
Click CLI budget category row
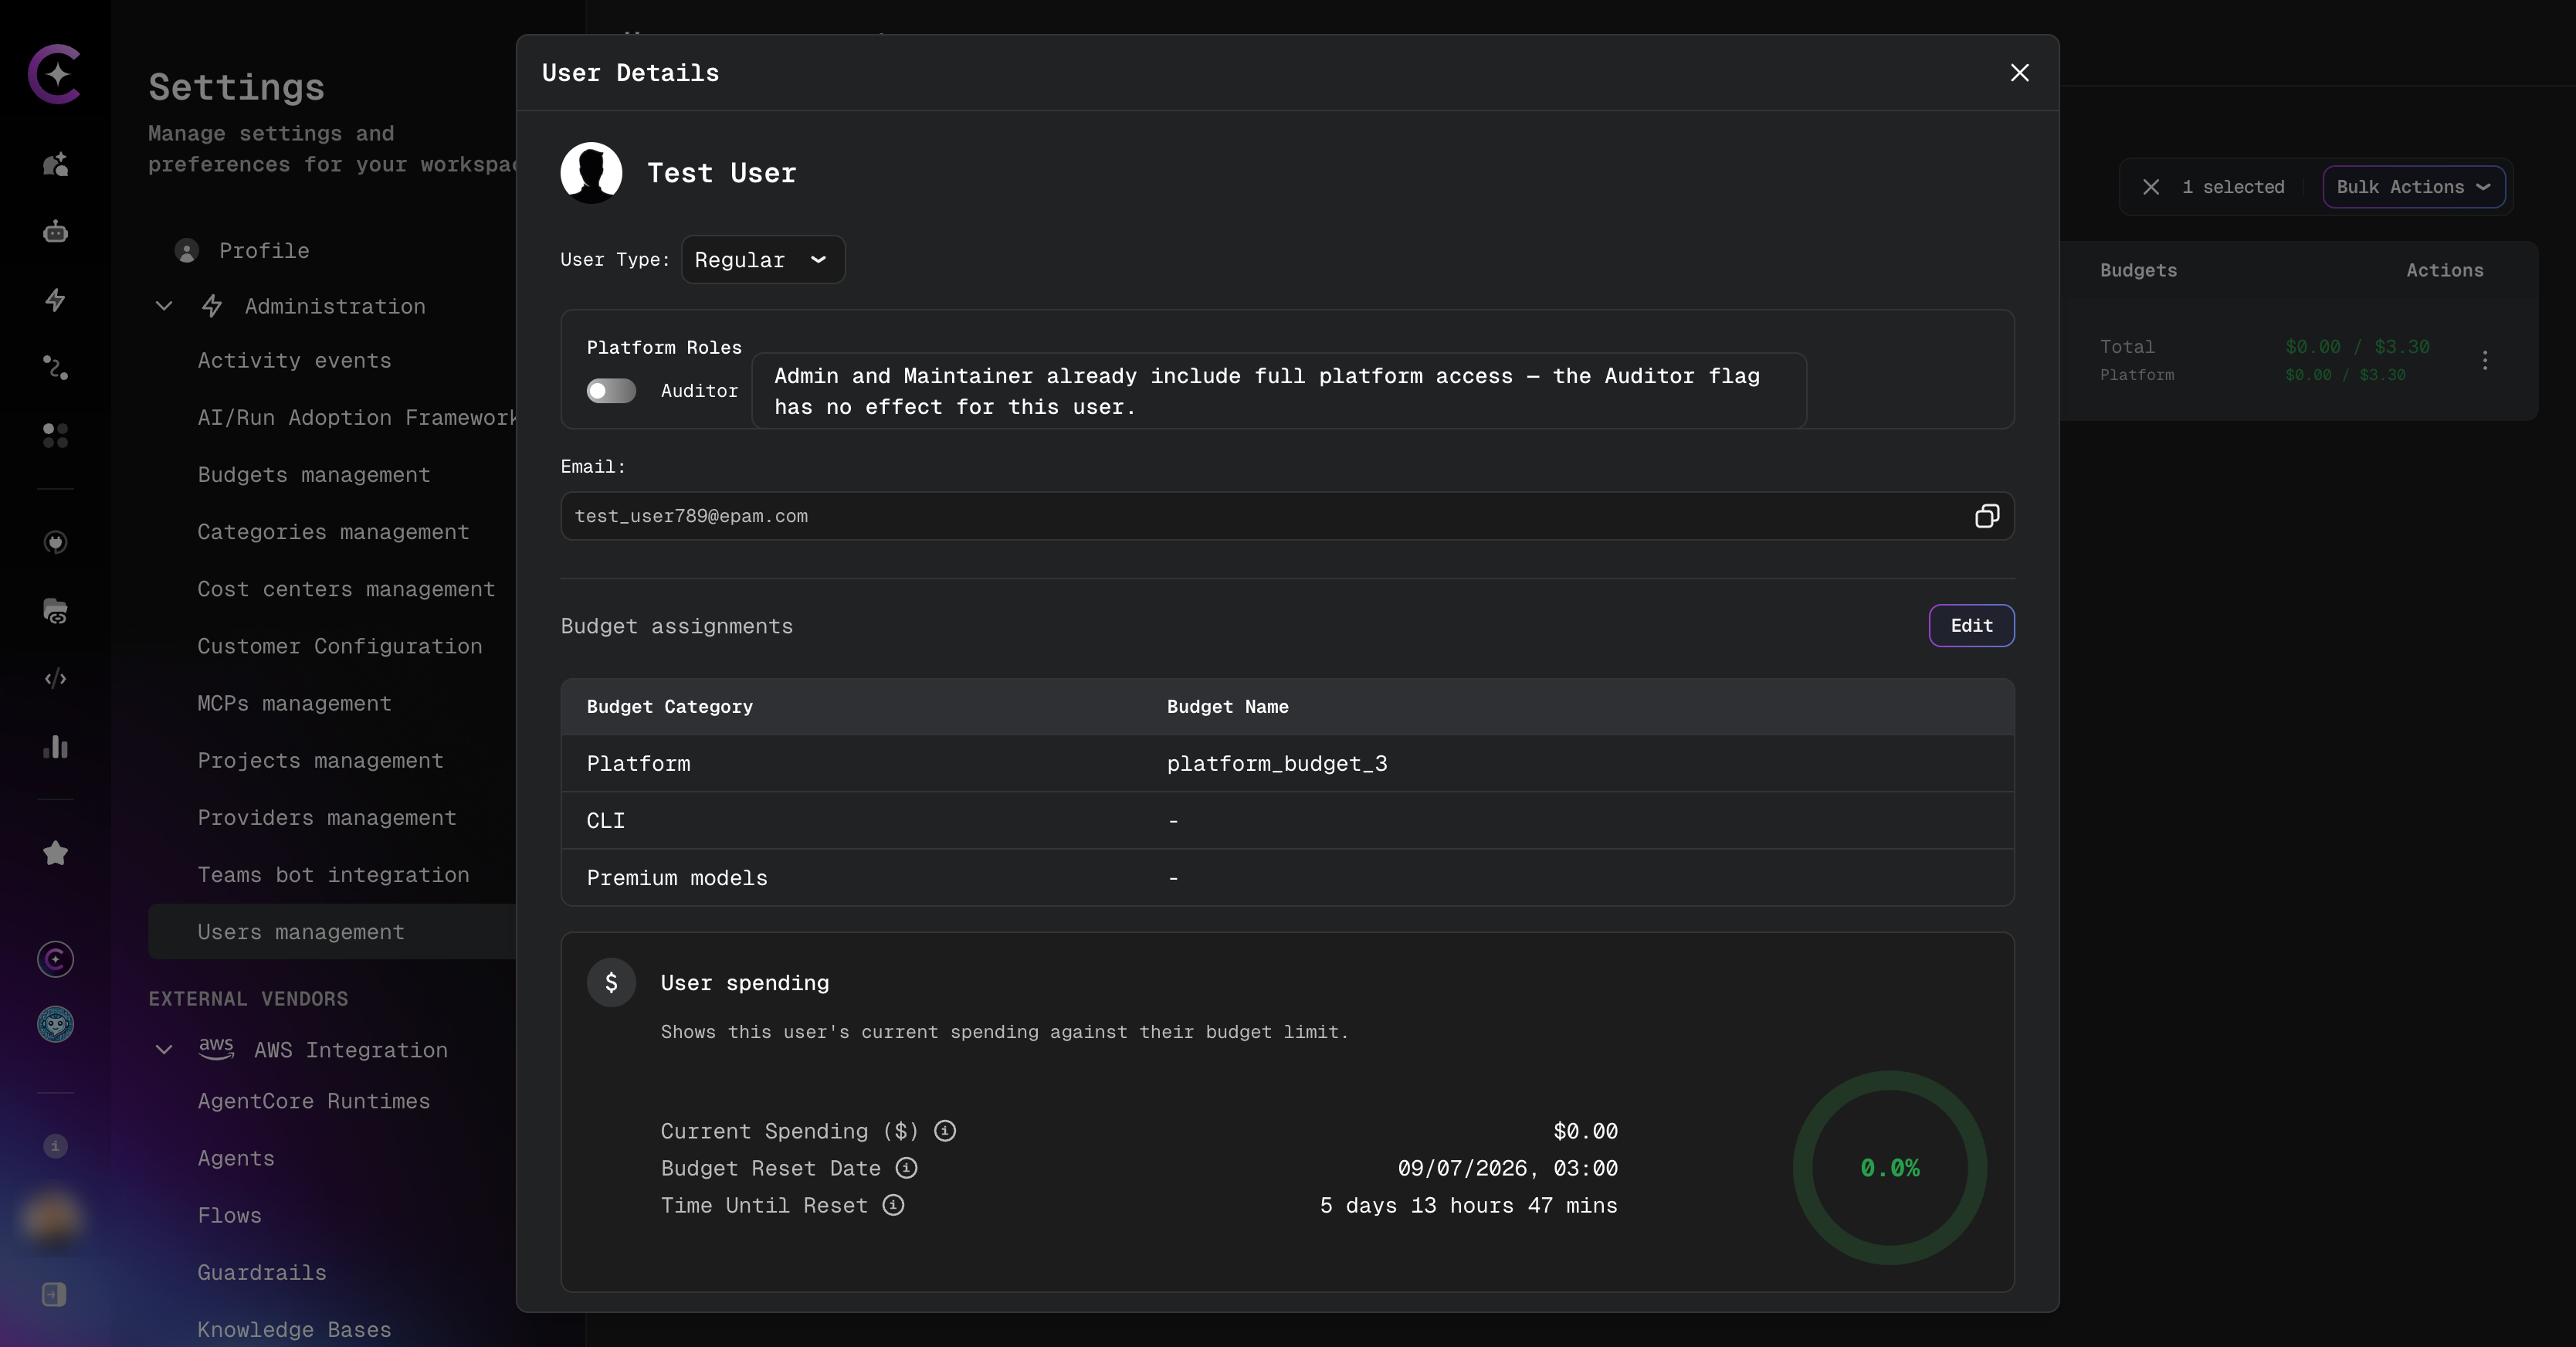[1287, 821]
